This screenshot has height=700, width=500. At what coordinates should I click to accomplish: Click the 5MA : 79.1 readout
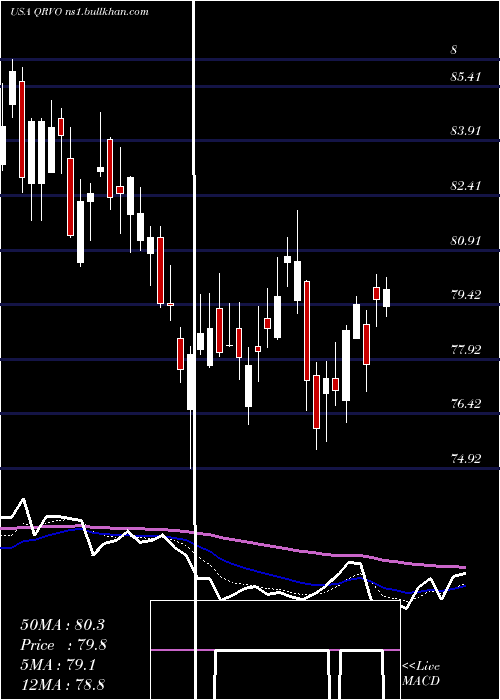(58, 665)
